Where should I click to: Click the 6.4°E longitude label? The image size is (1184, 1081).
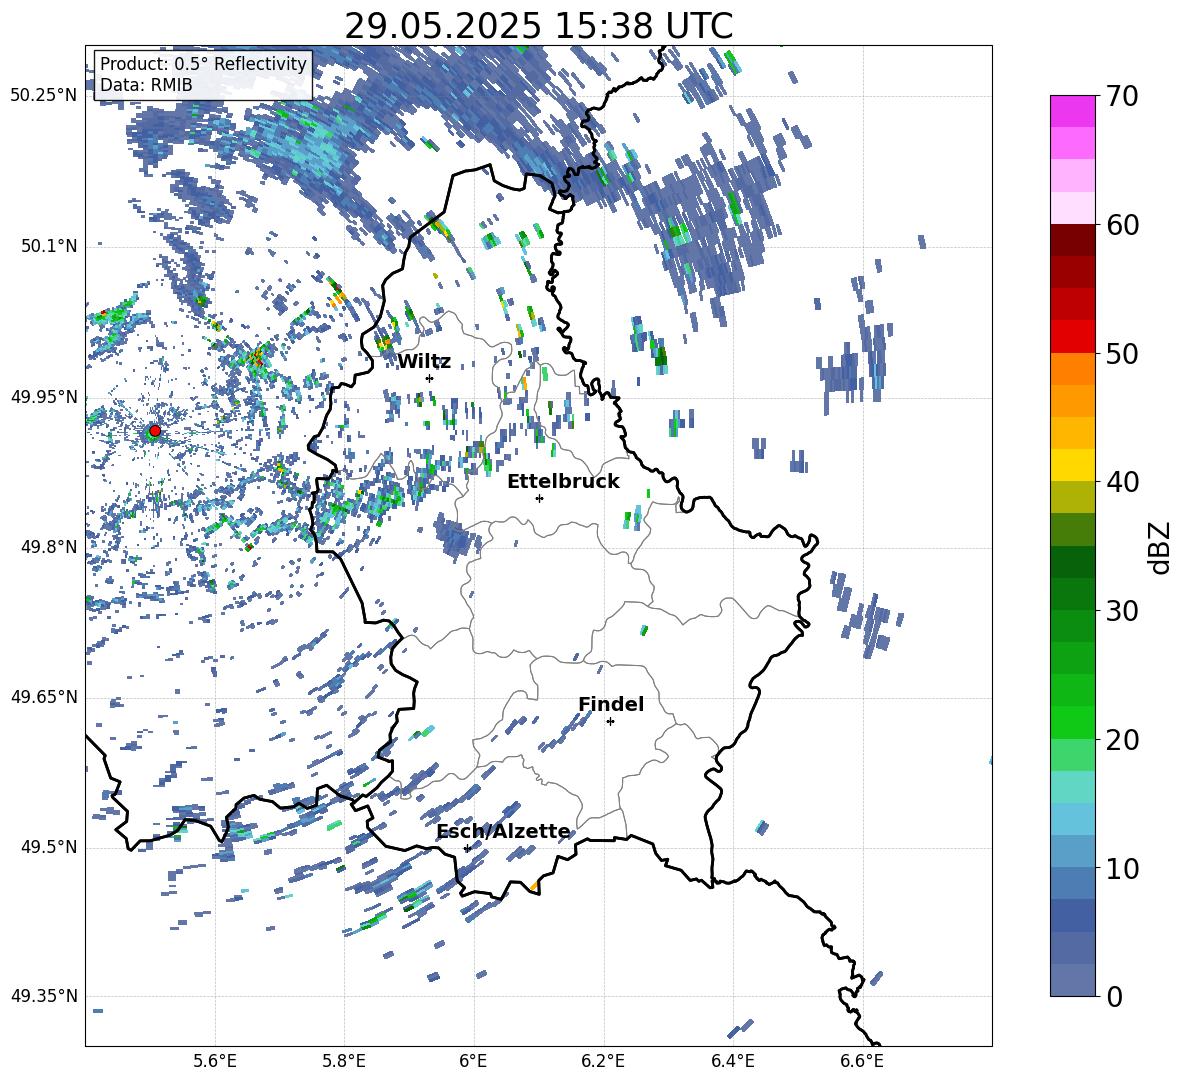tap(732, 1061)
